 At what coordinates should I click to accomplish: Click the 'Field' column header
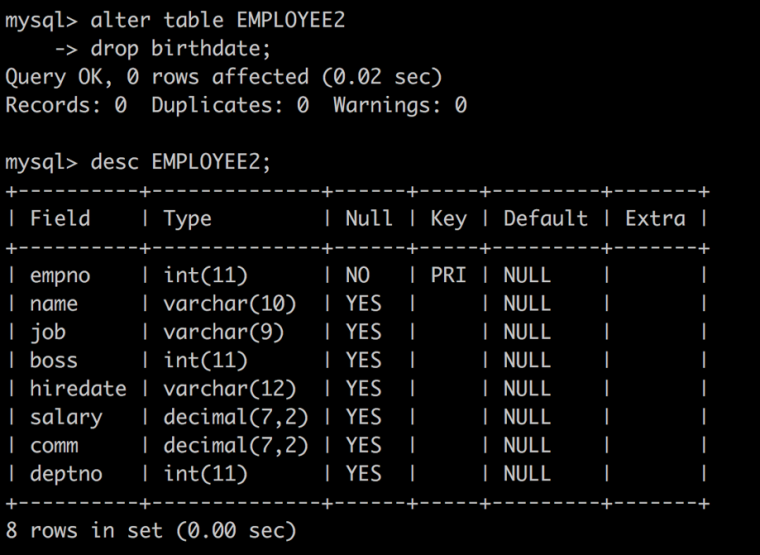click(60, 219)
